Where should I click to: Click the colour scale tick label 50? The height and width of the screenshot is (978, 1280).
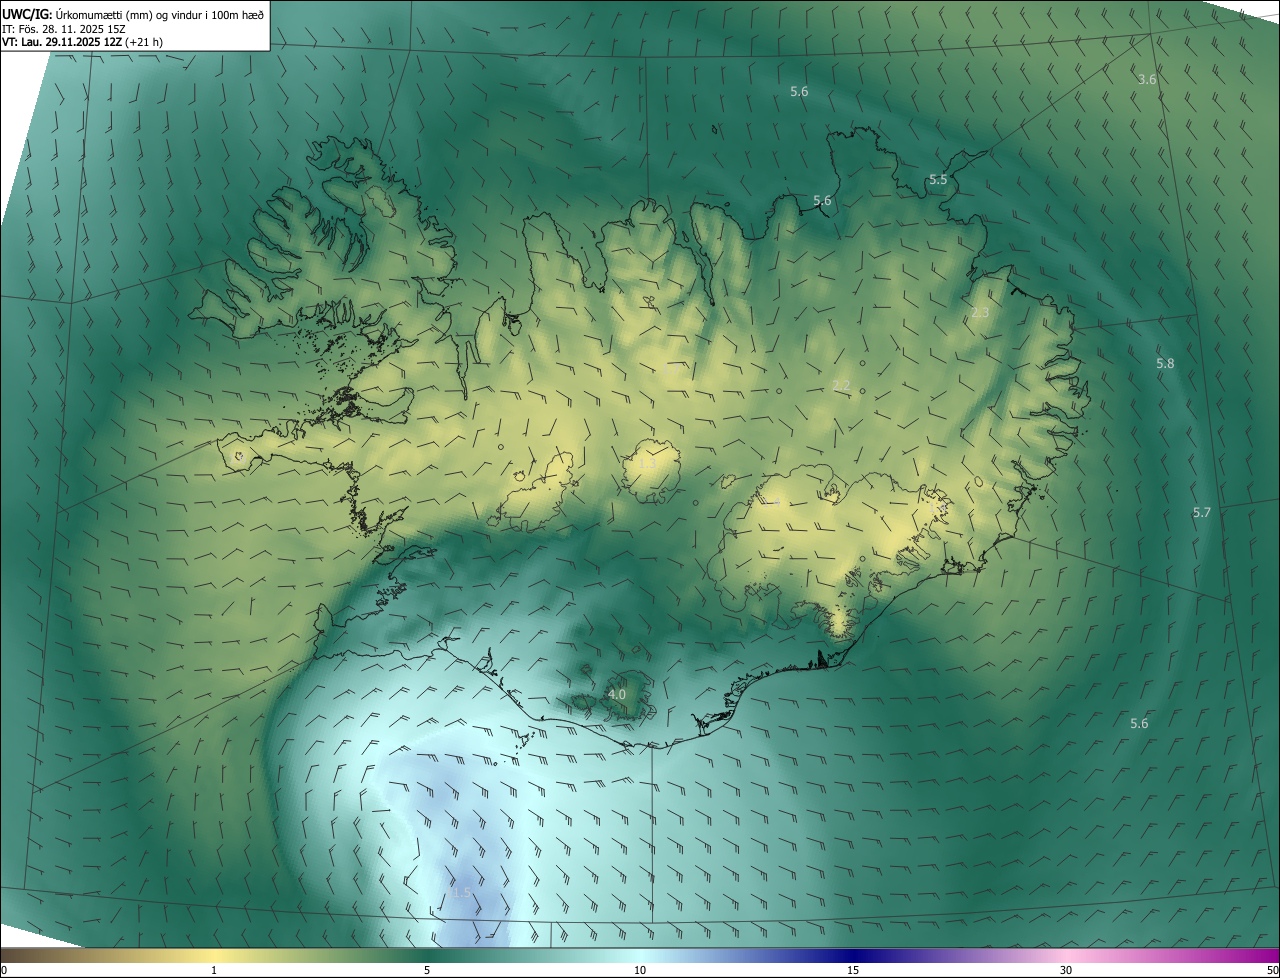coord(1272,970)
